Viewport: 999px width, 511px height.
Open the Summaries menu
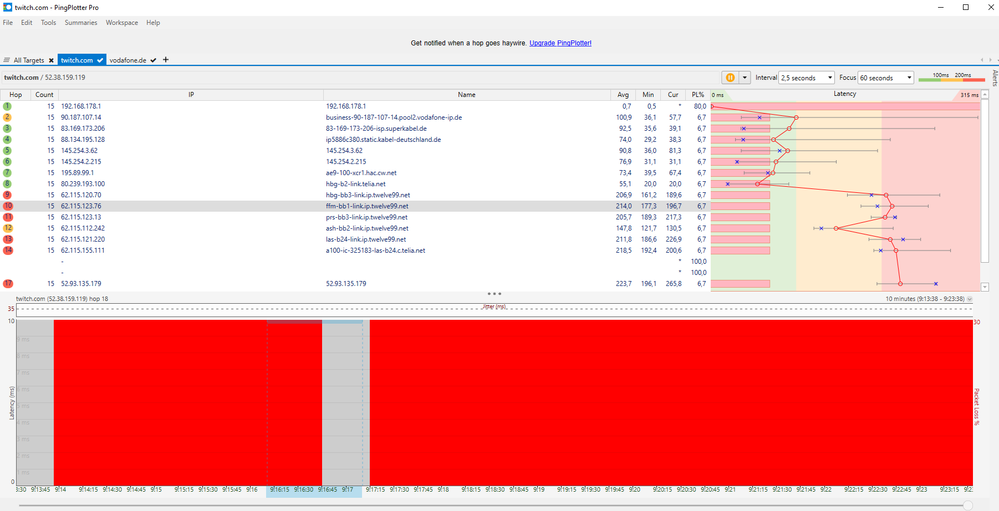coord(81,22)
